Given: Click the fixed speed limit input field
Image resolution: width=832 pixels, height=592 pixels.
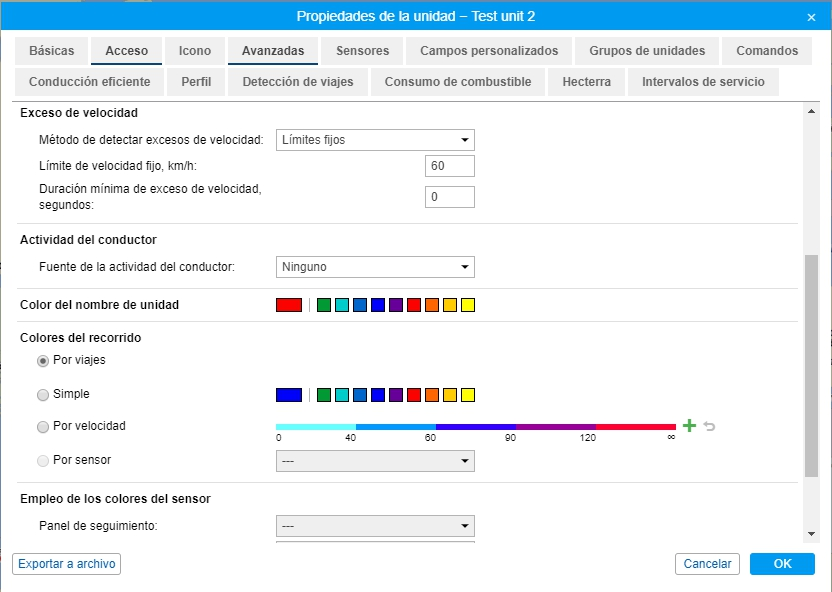Looking at the screenshot, I should [448, 166].
